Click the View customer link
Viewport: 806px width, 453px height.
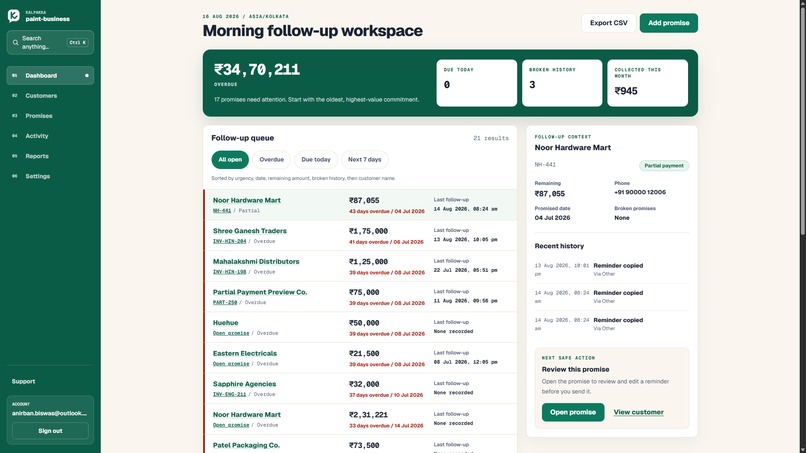(638, 412)
